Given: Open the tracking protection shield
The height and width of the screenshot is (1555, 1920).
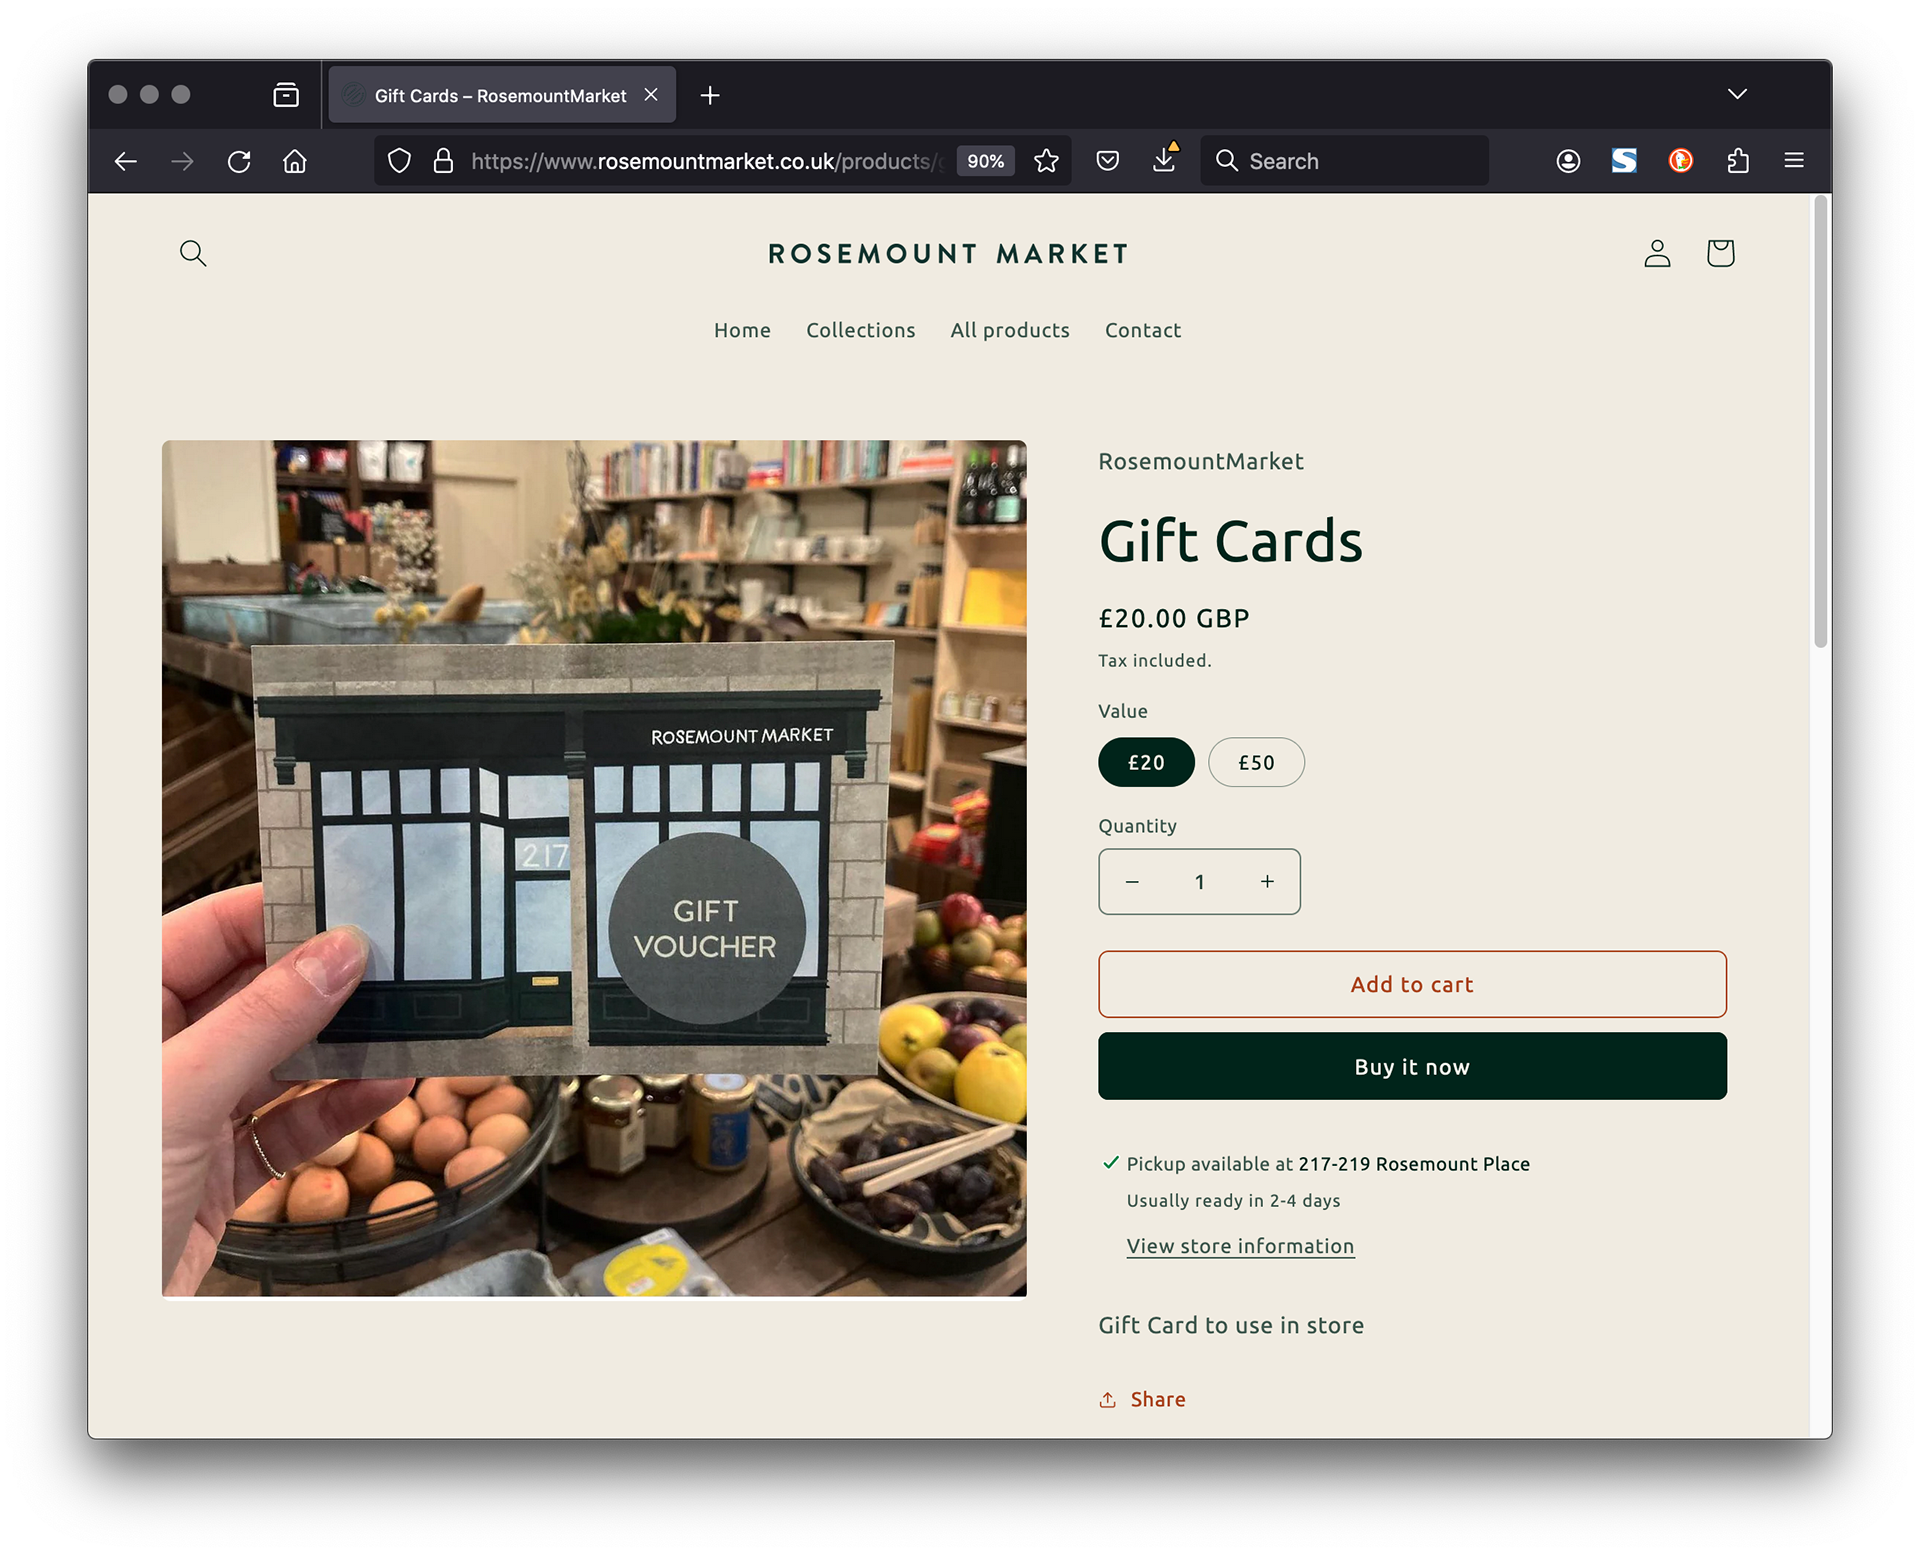Looking at the screenshot, I should [x=399, y=161].
